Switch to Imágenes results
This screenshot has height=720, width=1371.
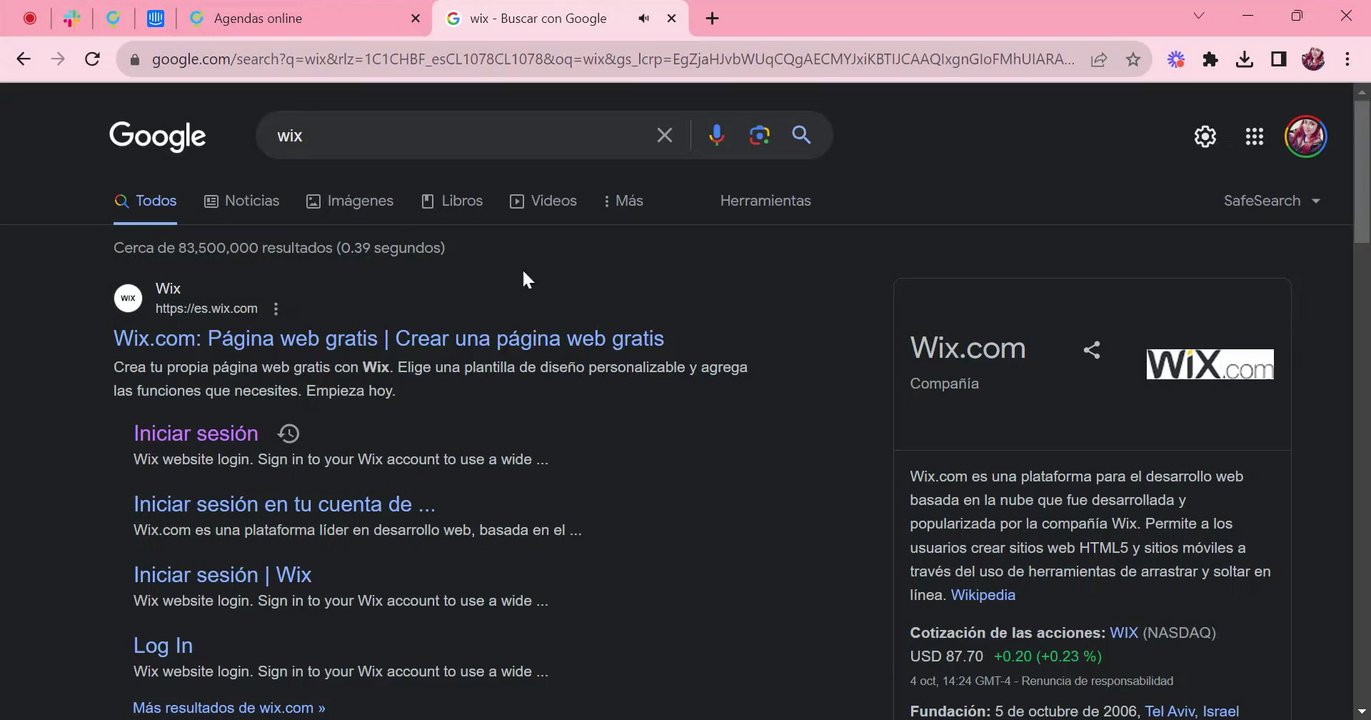click(350, 201)
